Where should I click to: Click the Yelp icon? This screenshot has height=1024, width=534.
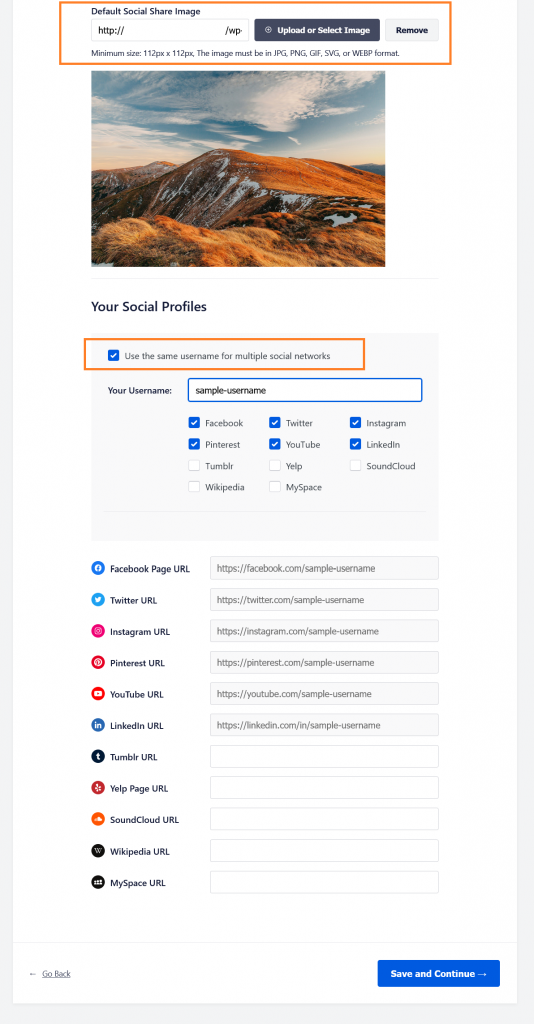click(98, 788)
